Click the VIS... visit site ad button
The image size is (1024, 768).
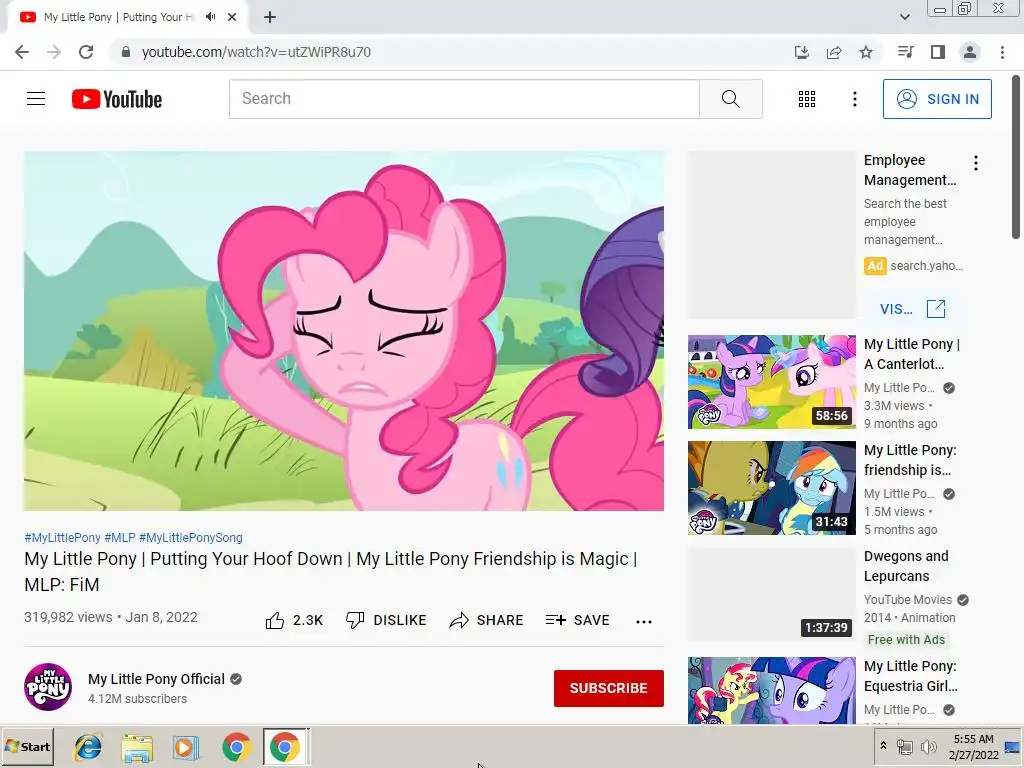coord(912,309)
